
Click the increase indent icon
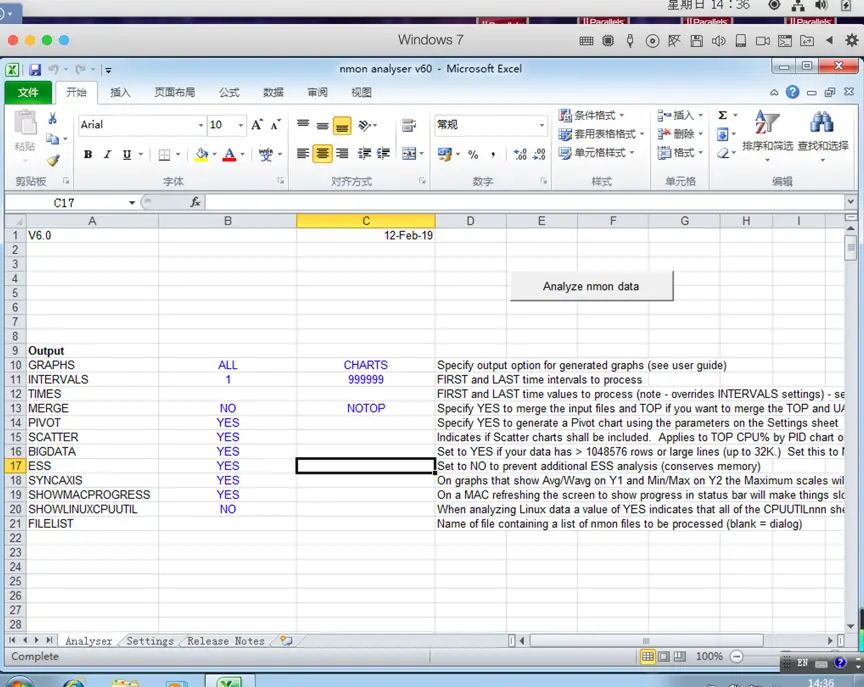click(x=384, y=154)
